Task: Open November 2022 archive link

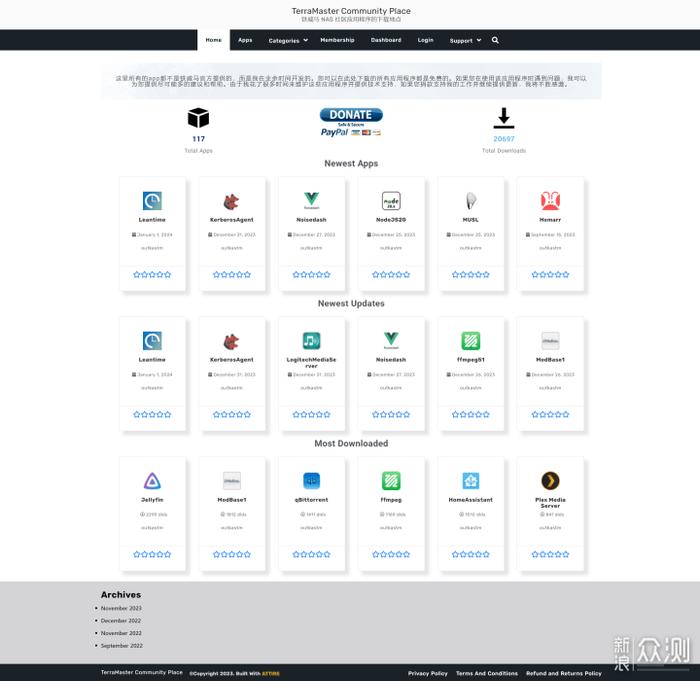Action: tap(121, 633)
